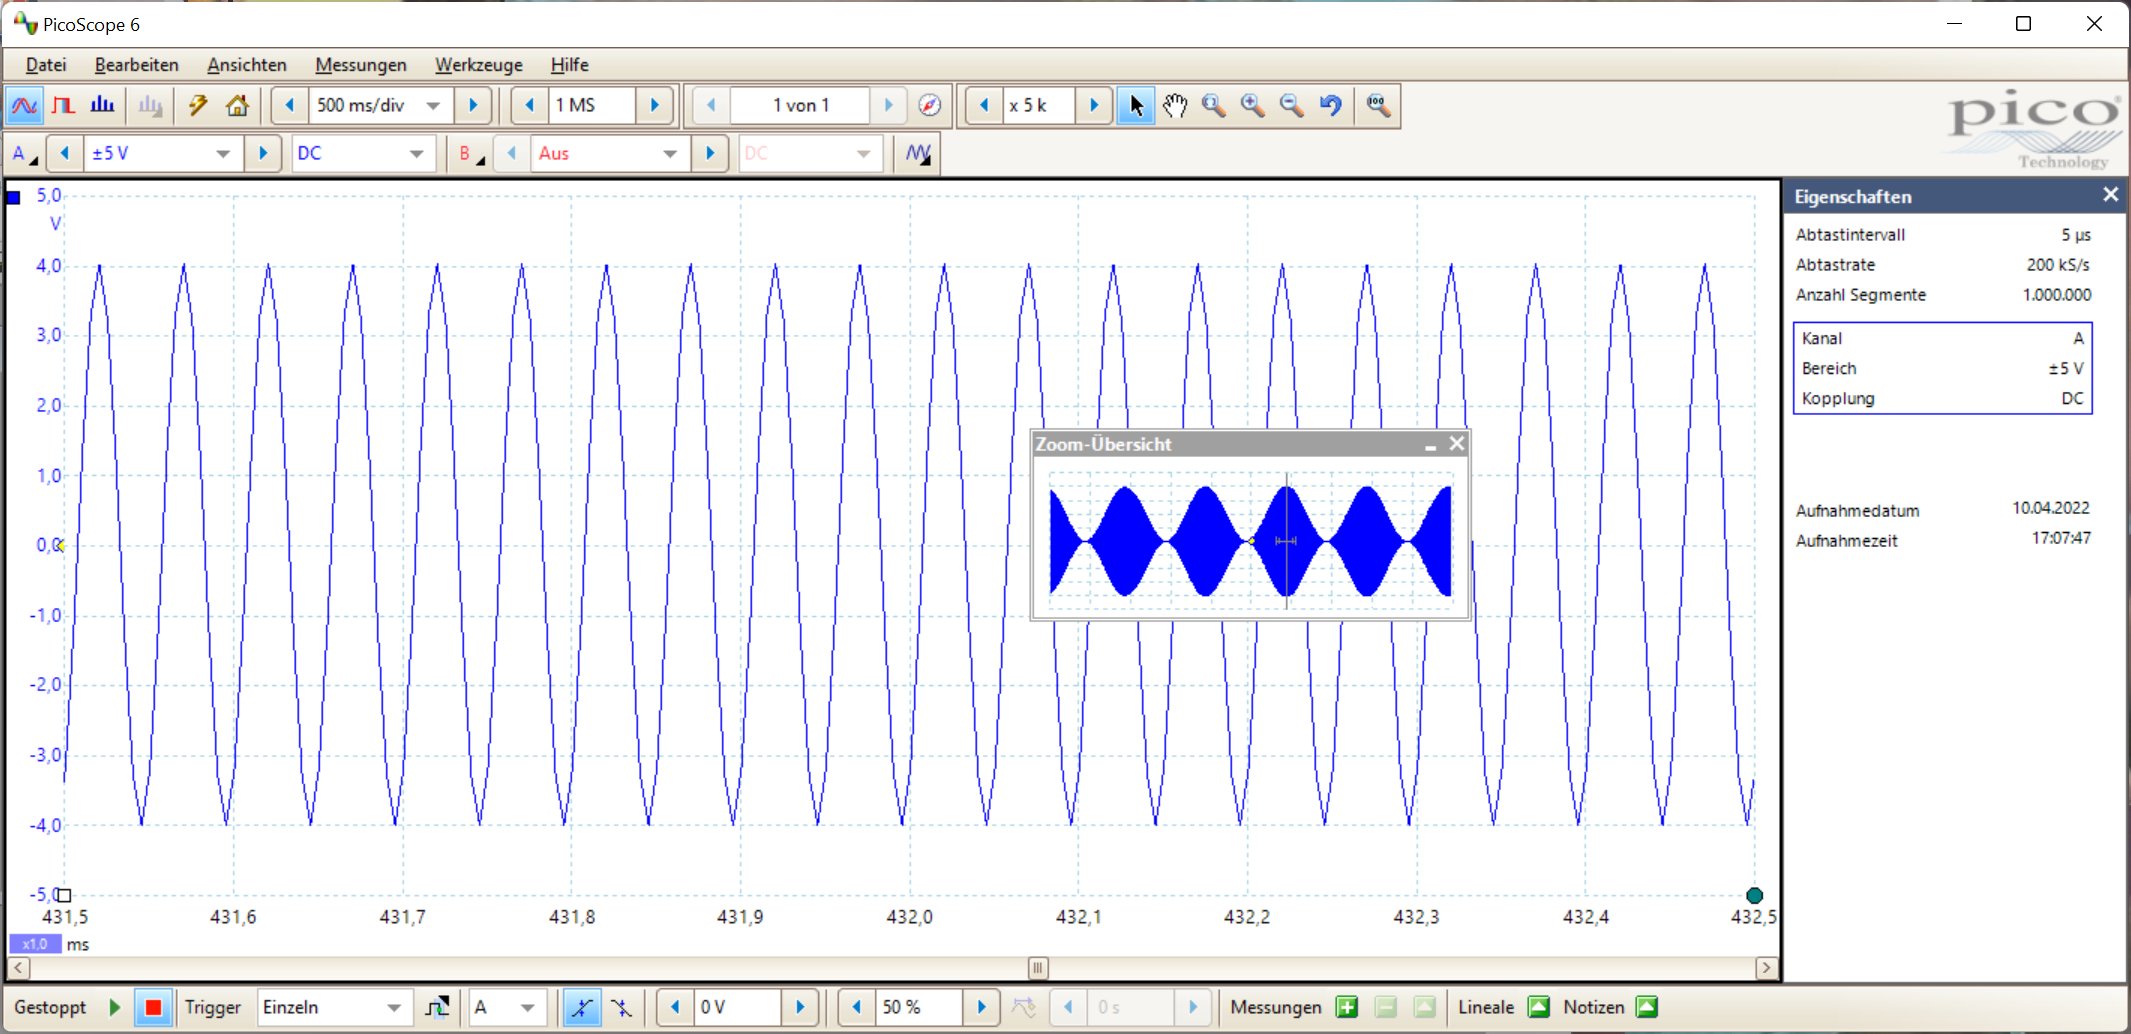Click the yellow trigger marker at 0 V
This screenshot has height=1034, width=2131.
tap(61, 545)
